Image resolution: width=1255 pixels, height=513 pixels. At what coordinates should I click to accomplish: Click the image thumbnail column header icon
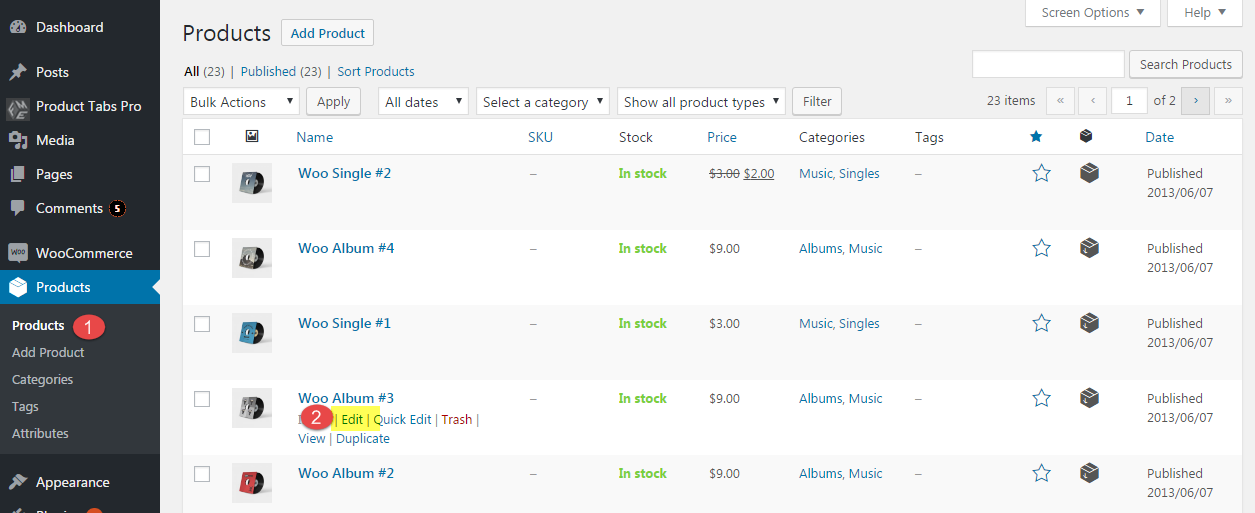click(x=252, y=137)
